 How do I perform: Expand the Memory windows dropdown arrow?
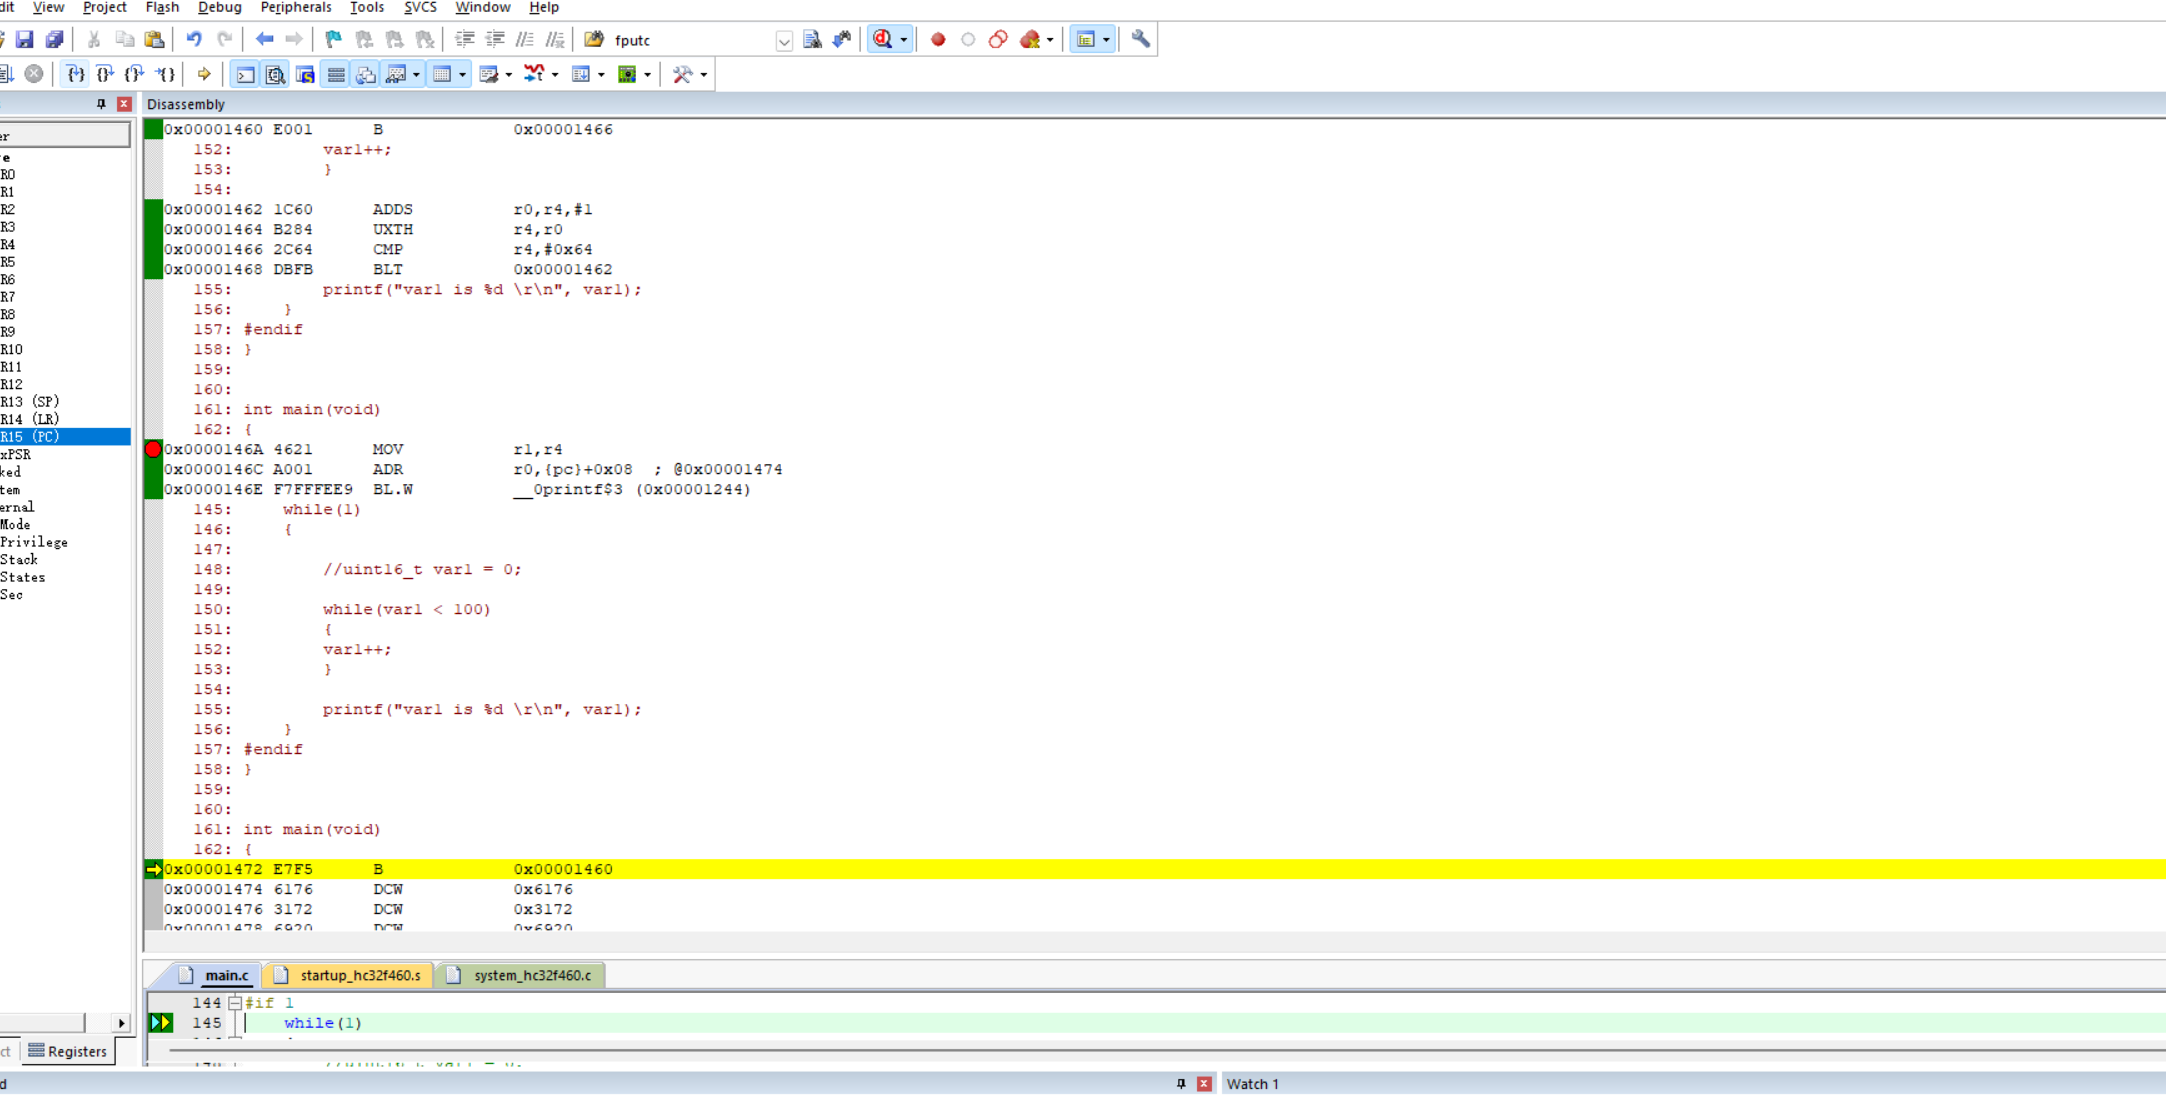point(462,75)
